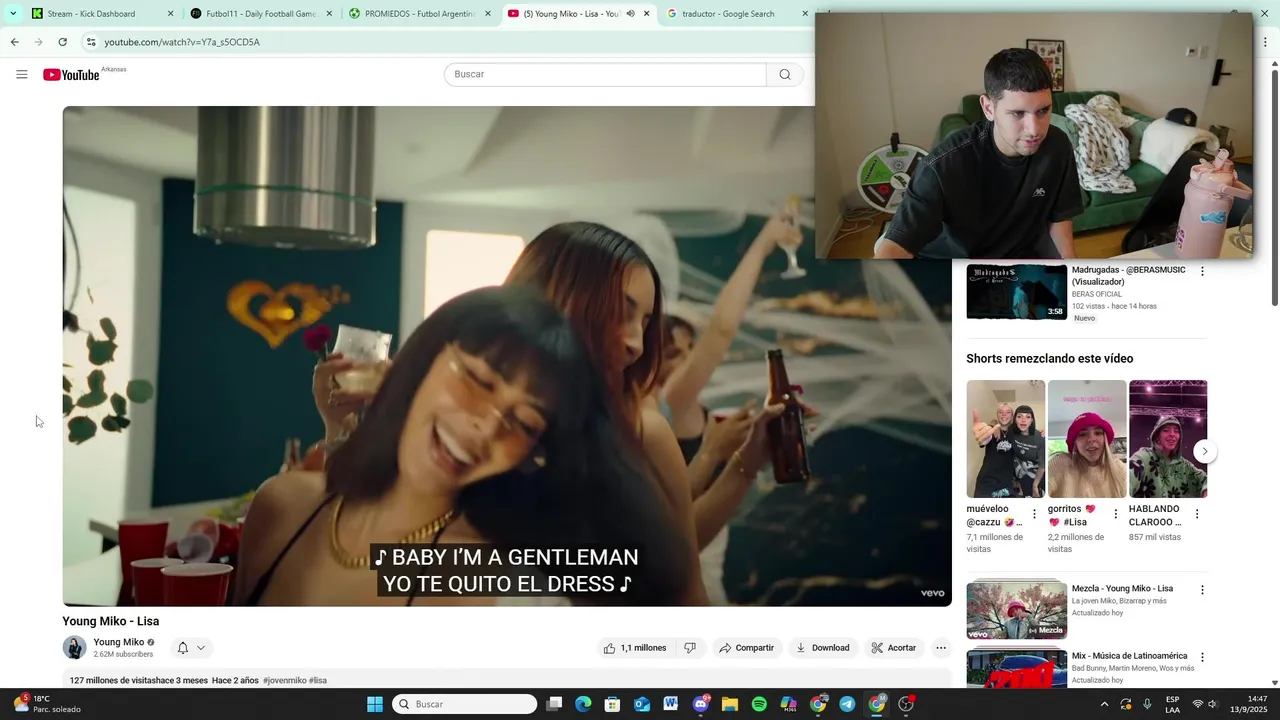This screenshot has height=720, width=1280.
Task: Open Outlook from the taskbar
Action: 642,704
